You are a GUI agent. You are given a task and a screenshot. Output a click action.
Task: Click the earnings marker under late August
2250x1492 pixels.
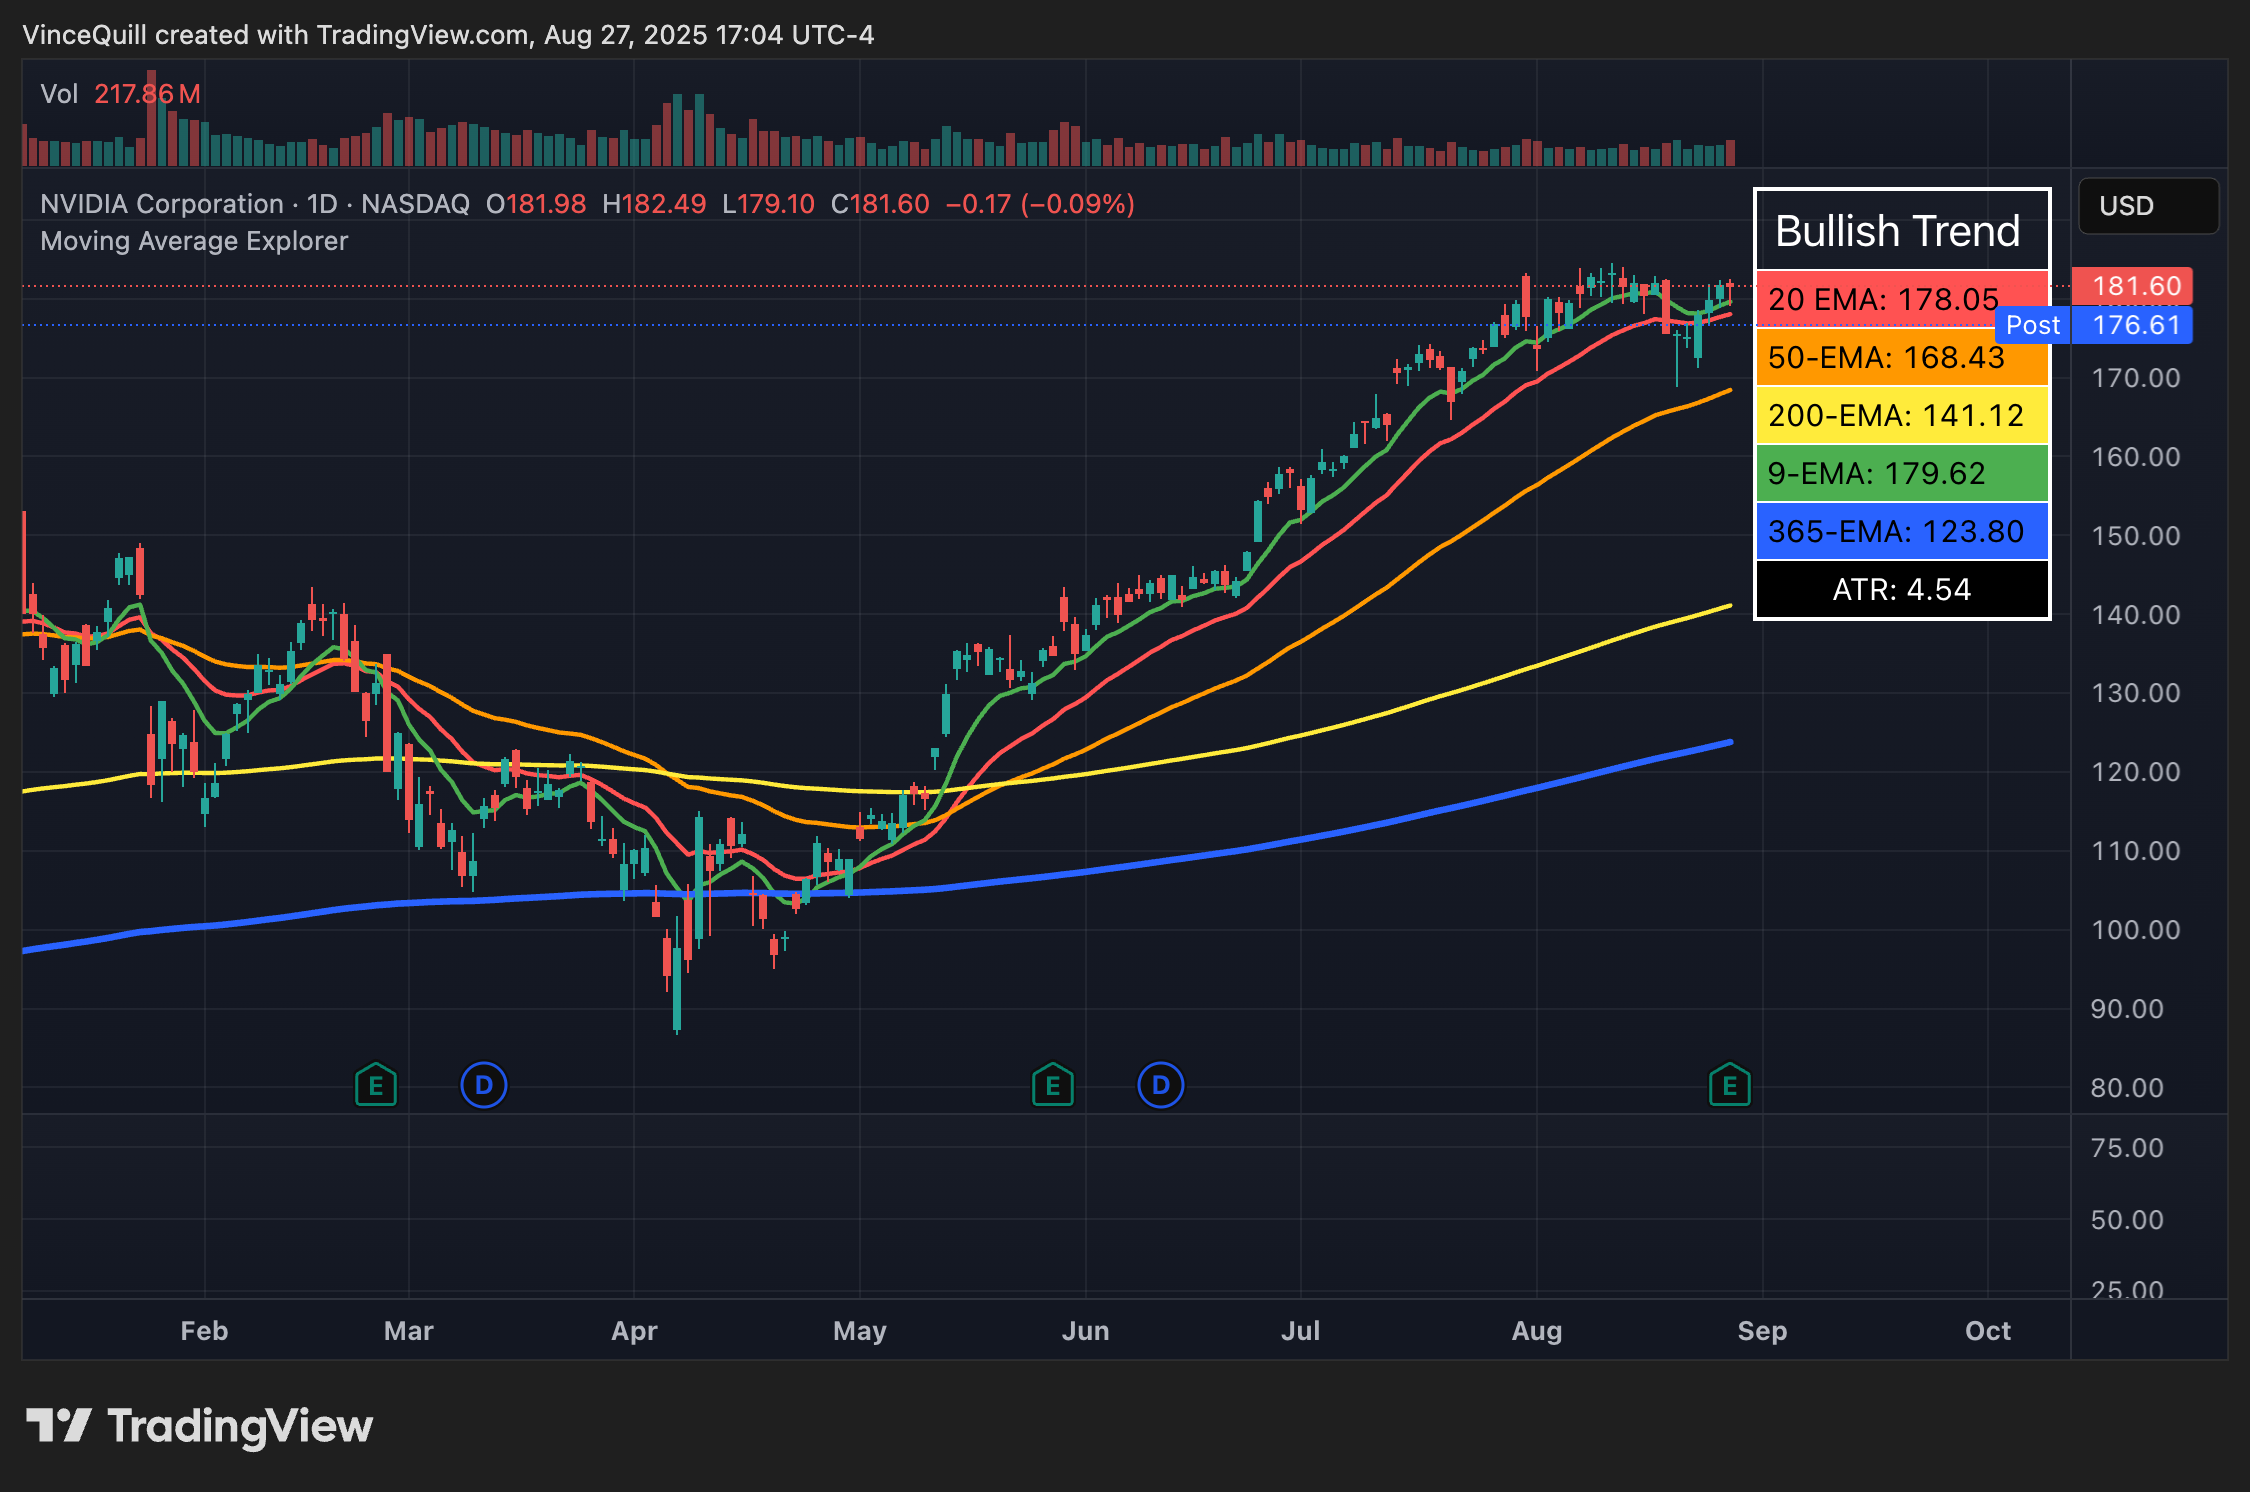tap(1730, 1085)
